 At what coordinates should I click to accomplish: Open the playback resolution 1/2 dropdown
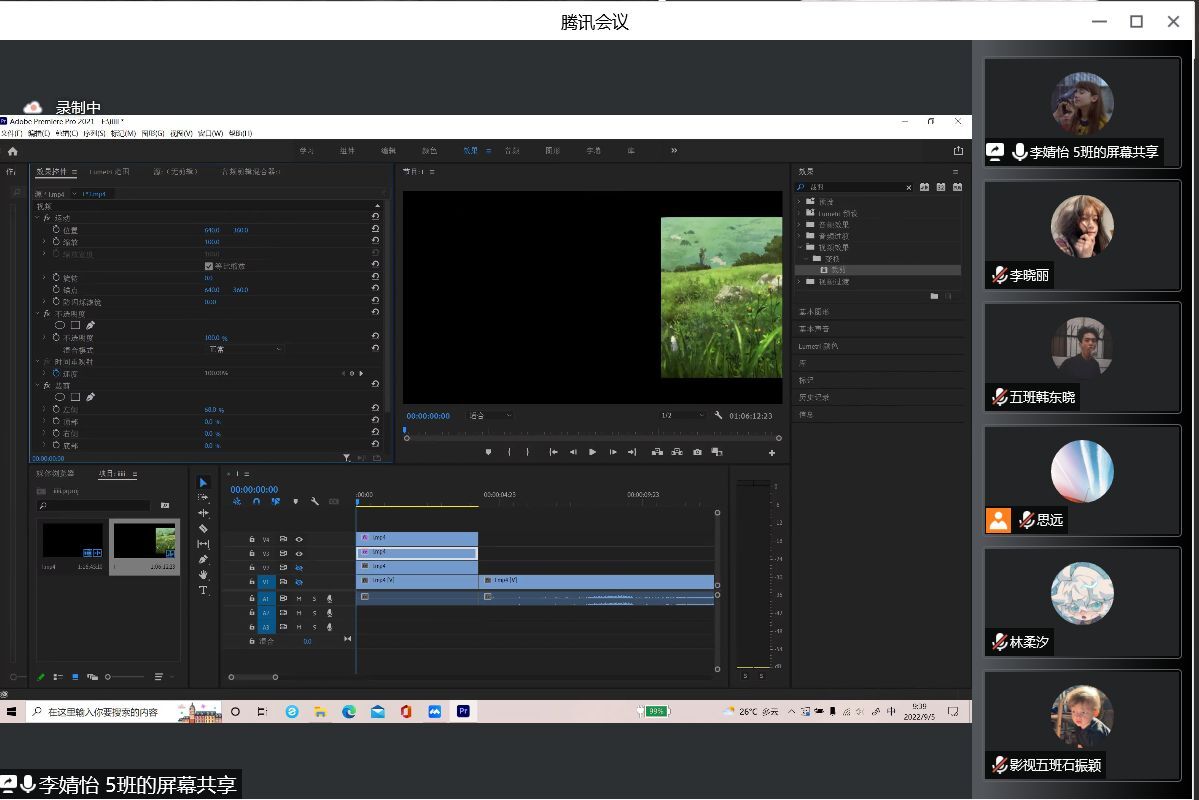680,415
